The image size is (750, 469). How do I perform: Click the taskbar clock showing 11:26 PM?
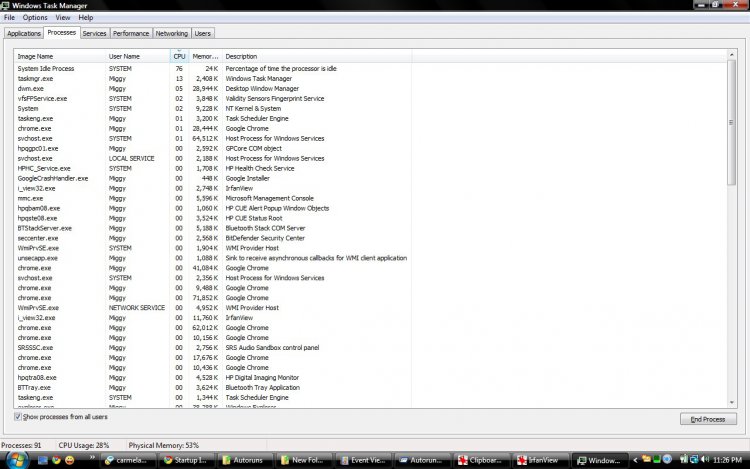point(727,460)
